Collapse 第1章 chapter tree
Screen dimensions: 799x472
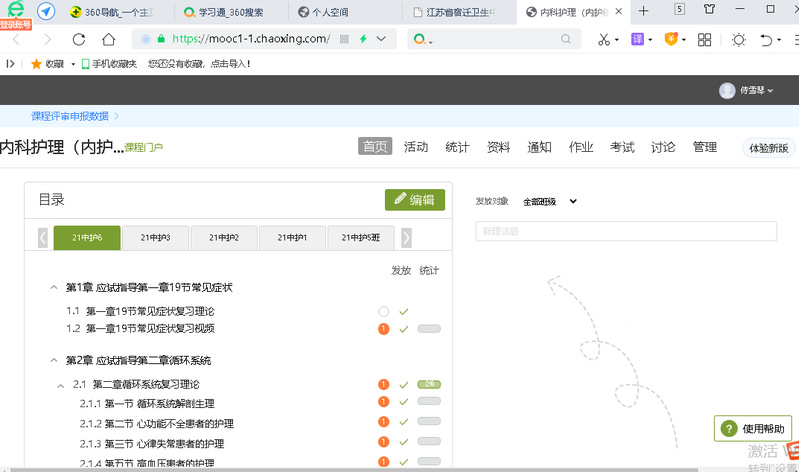54,287
